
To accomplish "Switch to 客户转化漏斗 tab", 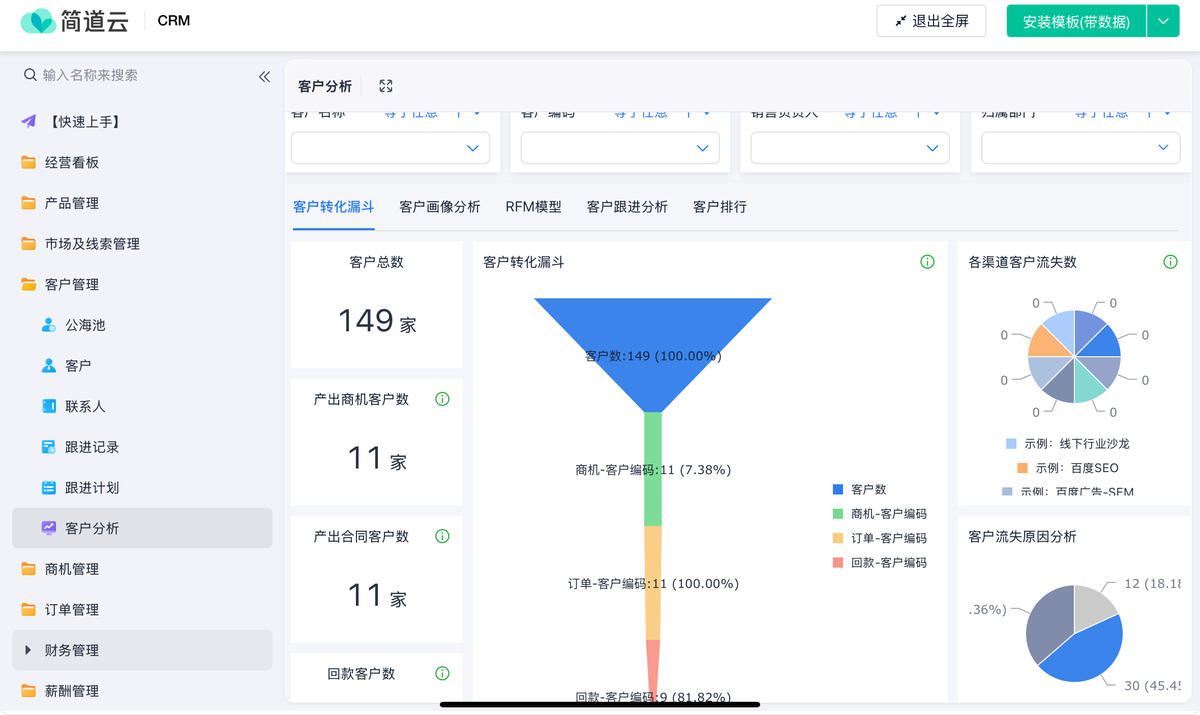I will (334, 207).
